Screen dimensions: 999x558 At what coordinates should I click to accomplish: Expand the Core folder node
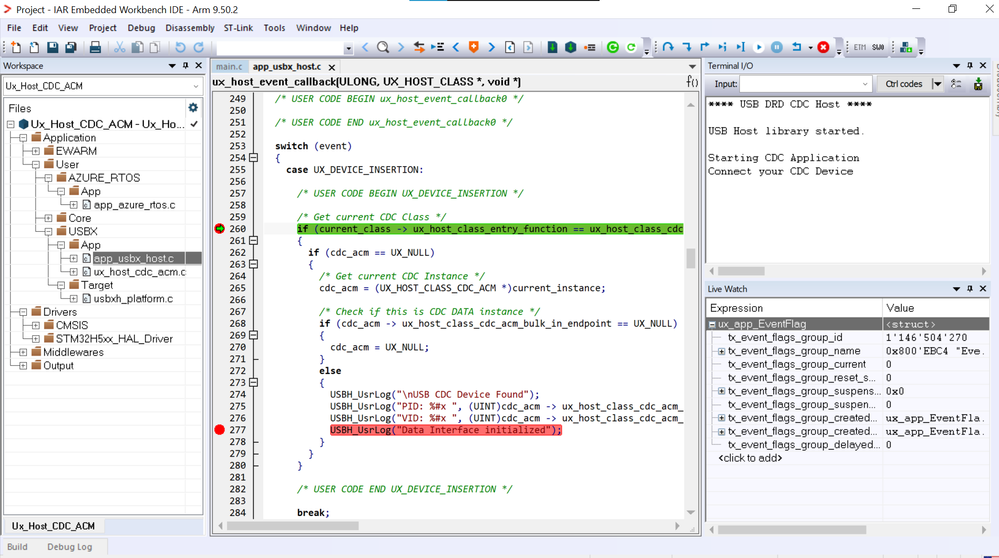click(x=48, y=218)
